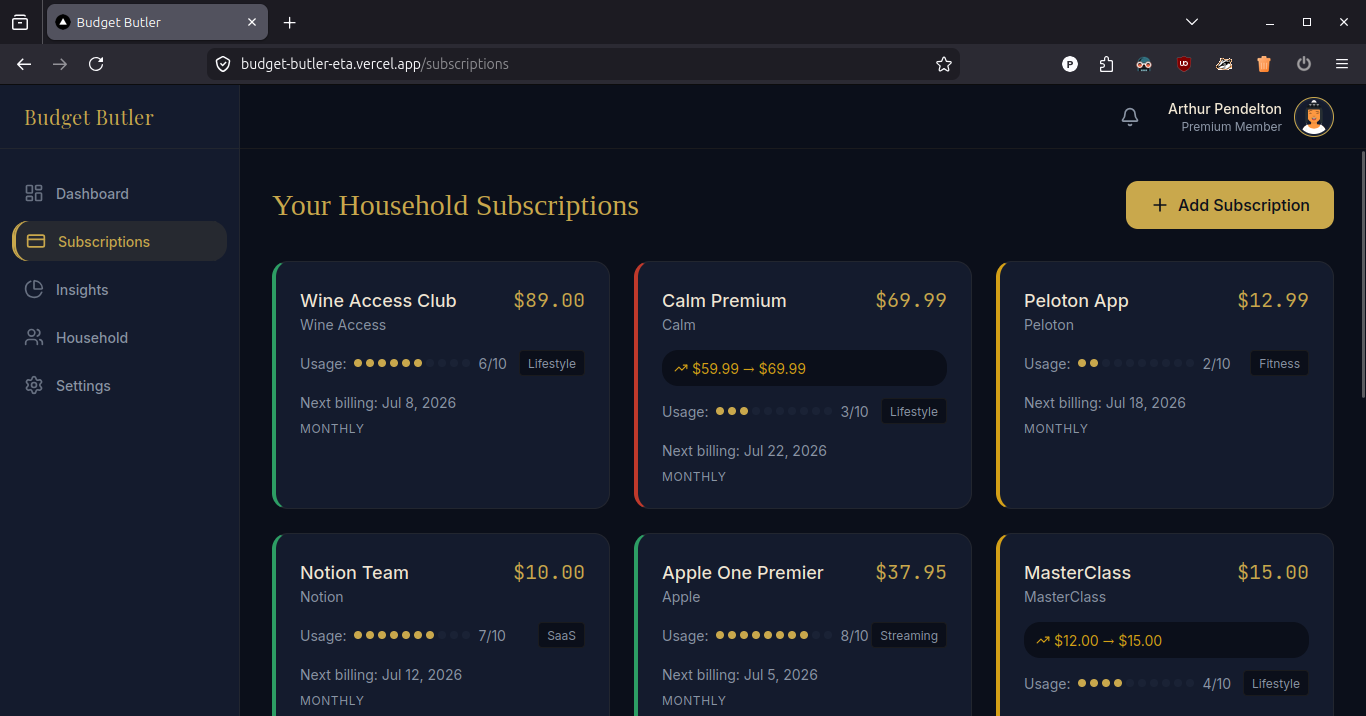Screen dimensions: 1366x716
Task: Close the Budget Butler tab
Action: 252,22
